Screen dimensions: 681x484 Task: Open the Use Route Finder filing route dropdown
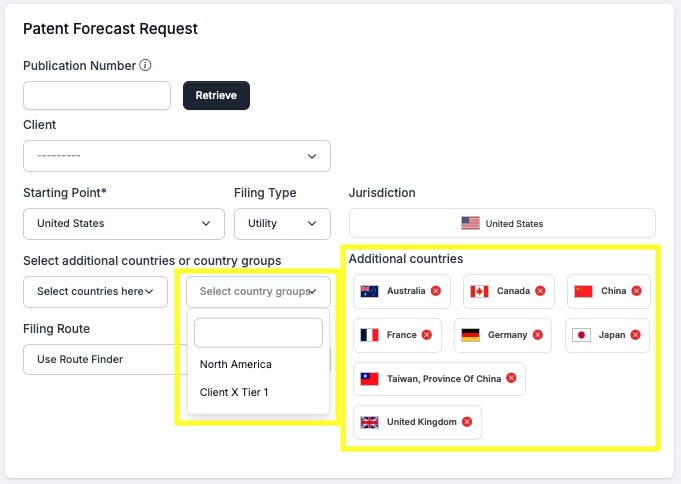[106, 360]
